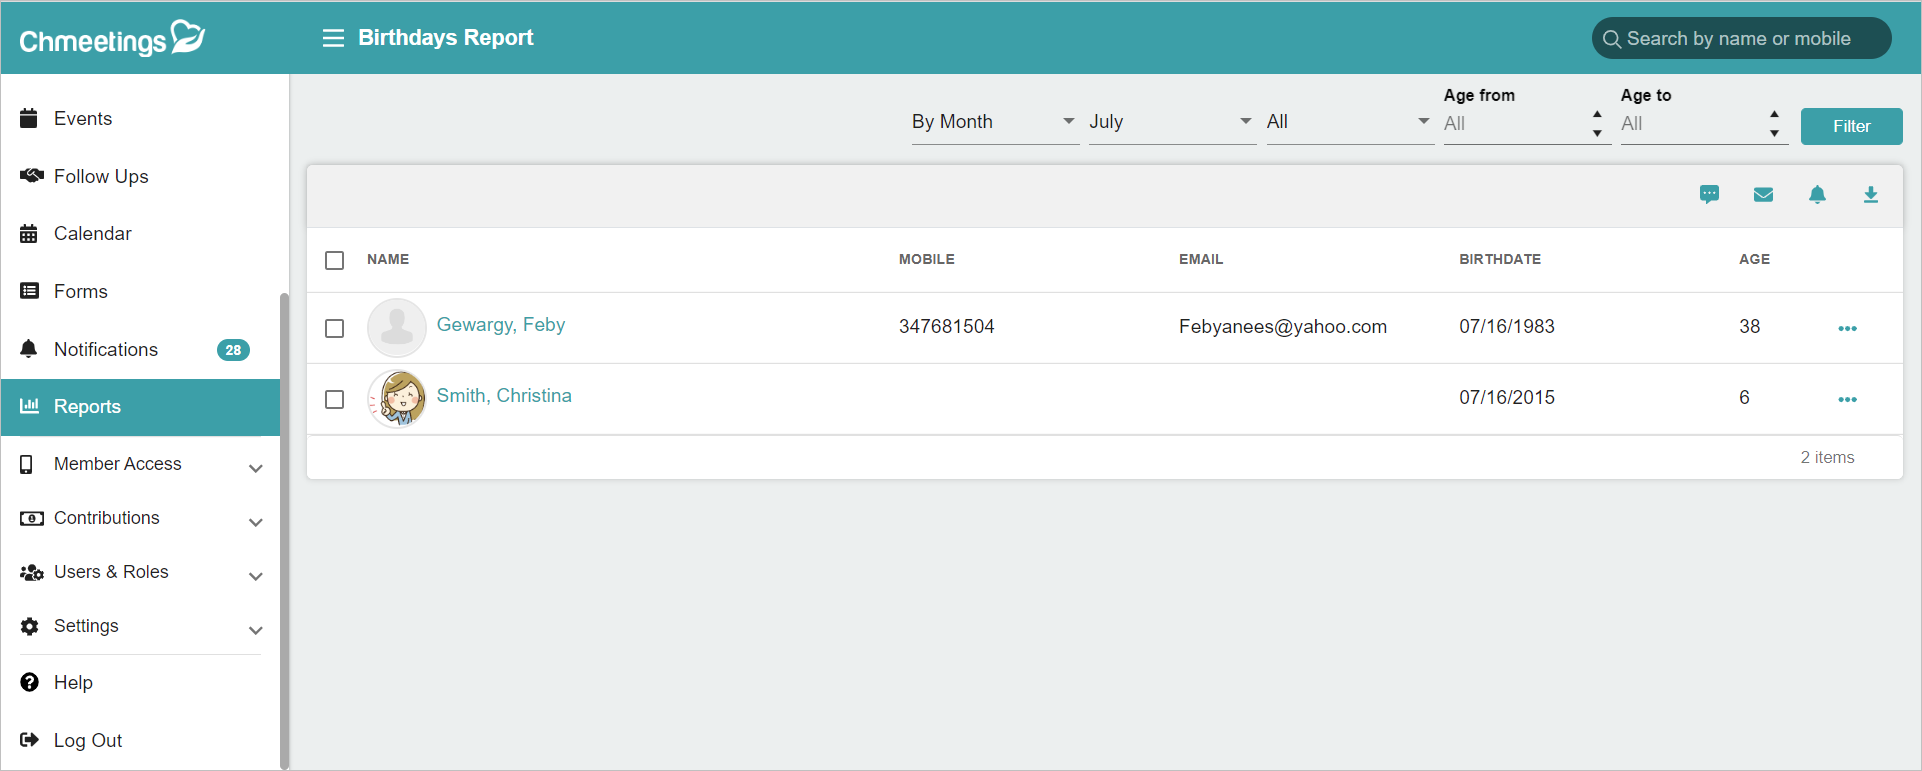Click the Calendar grid icon
This screenshot has width=1922, height=771.
29,233
